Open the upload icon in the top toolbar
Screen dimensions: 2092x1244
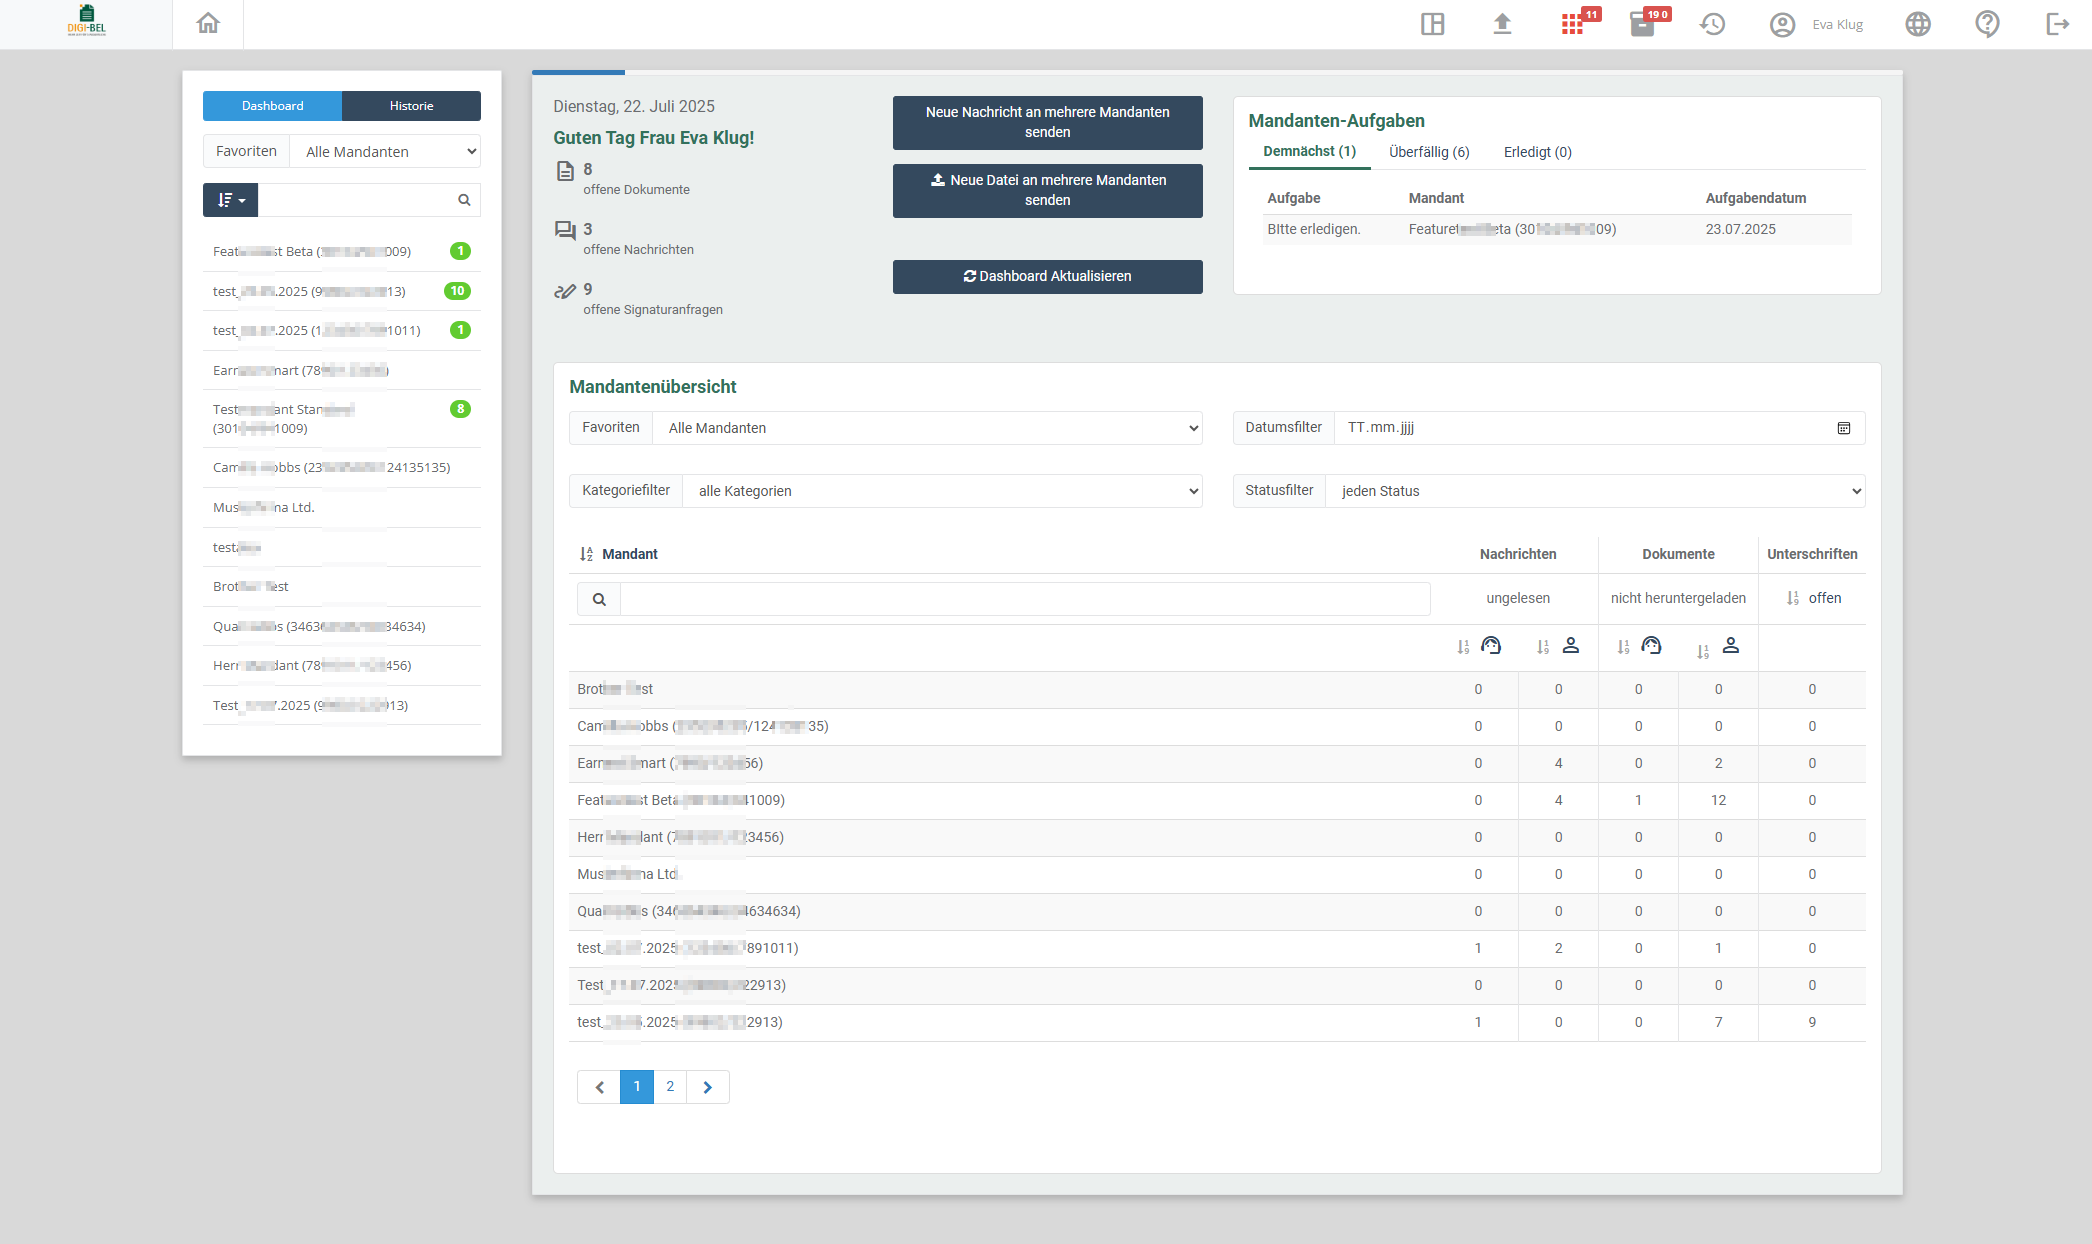pos(1502,24)
